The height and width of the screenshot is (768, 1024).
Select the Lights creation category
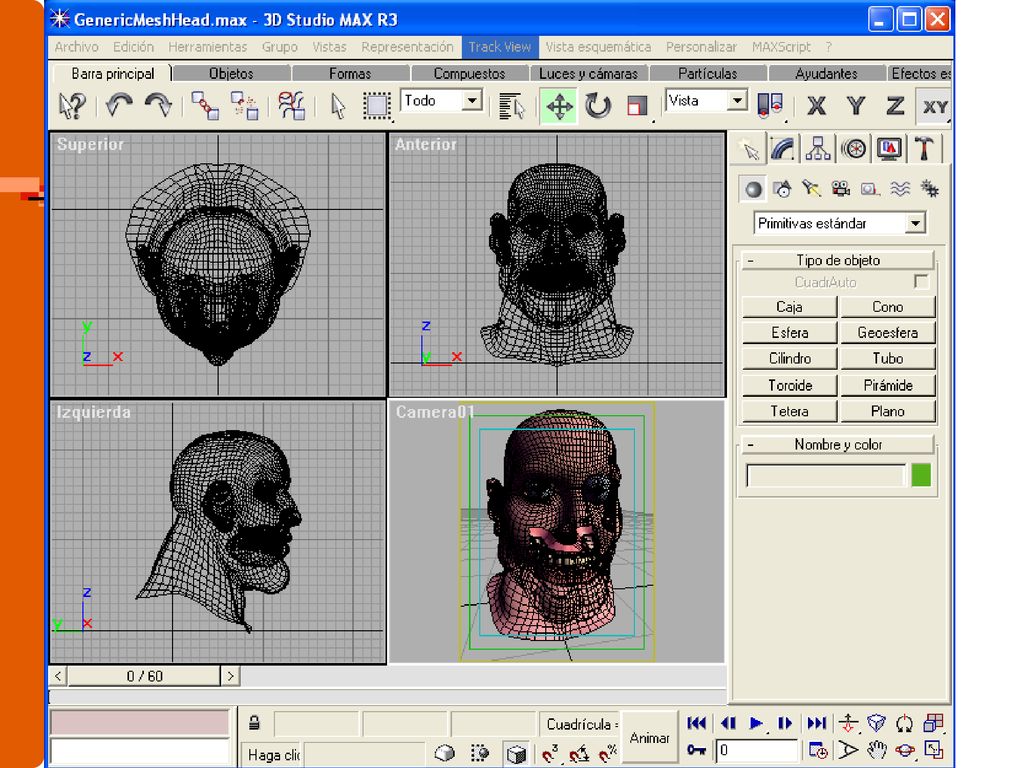(811, 189)
